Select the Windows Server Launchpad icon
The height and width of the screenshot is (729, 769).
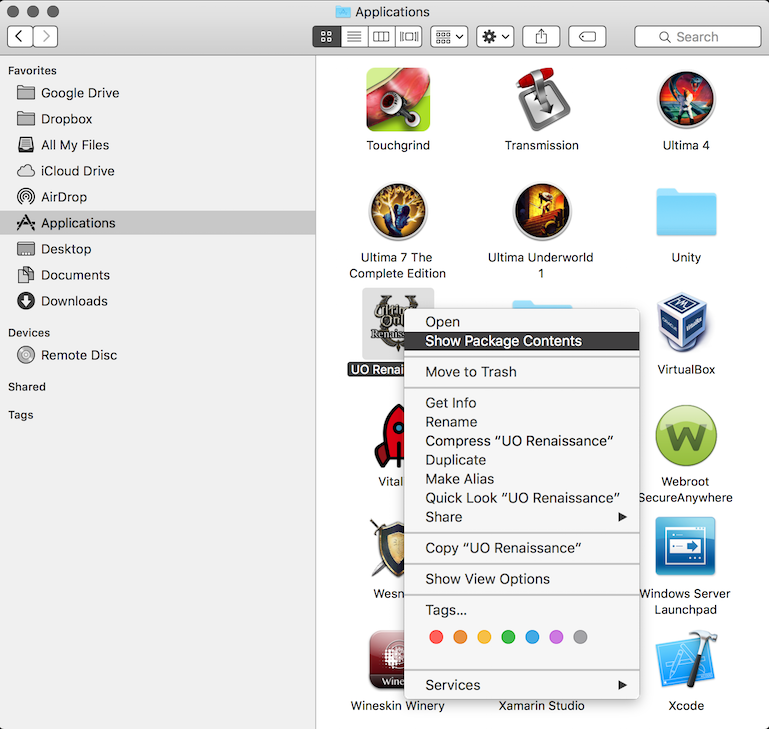(x=686, y=546)
